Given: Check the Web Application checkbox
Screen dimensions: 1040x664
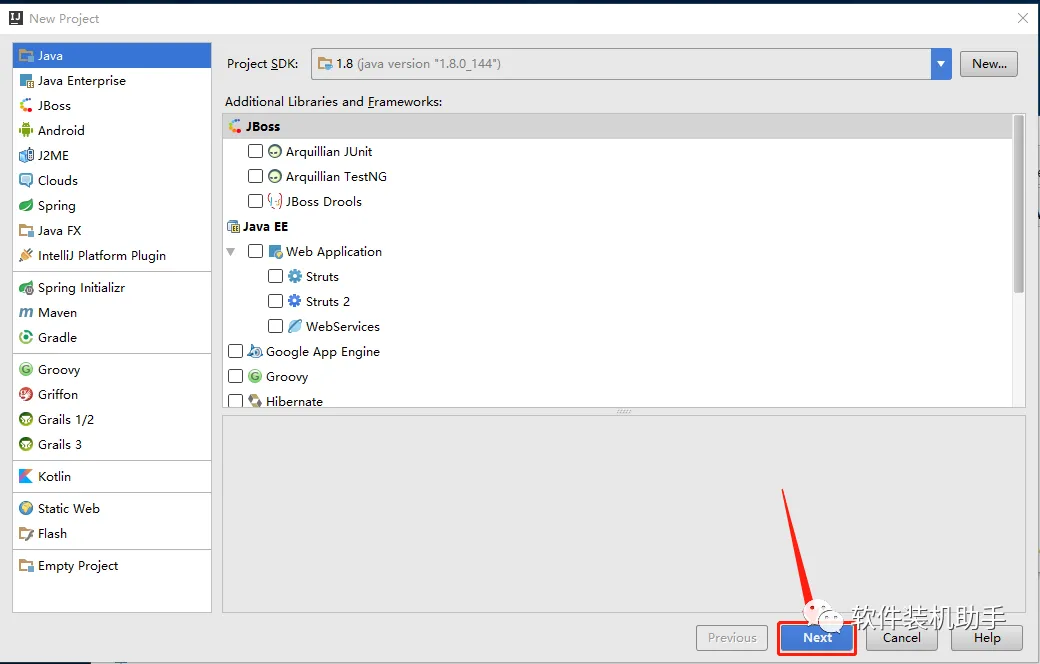Looking at the screenshot, I should (x=255, y=251).
